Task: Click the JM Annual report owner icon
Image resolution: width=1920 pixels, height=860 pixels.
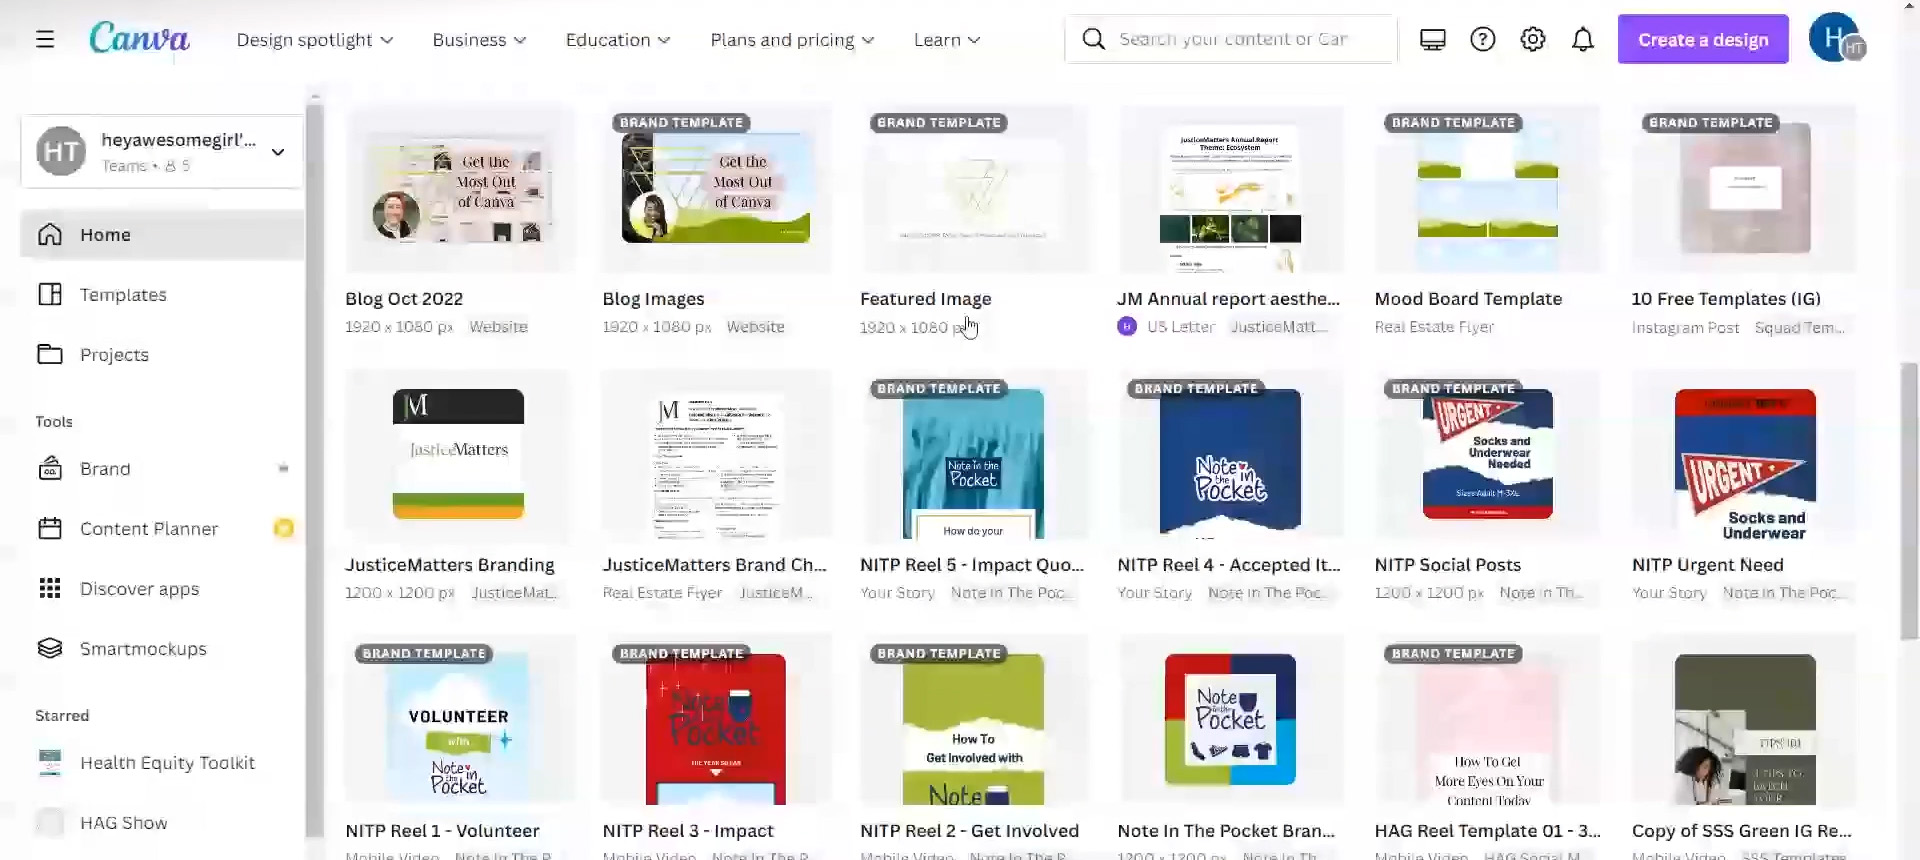Action: coord(1127,326)
